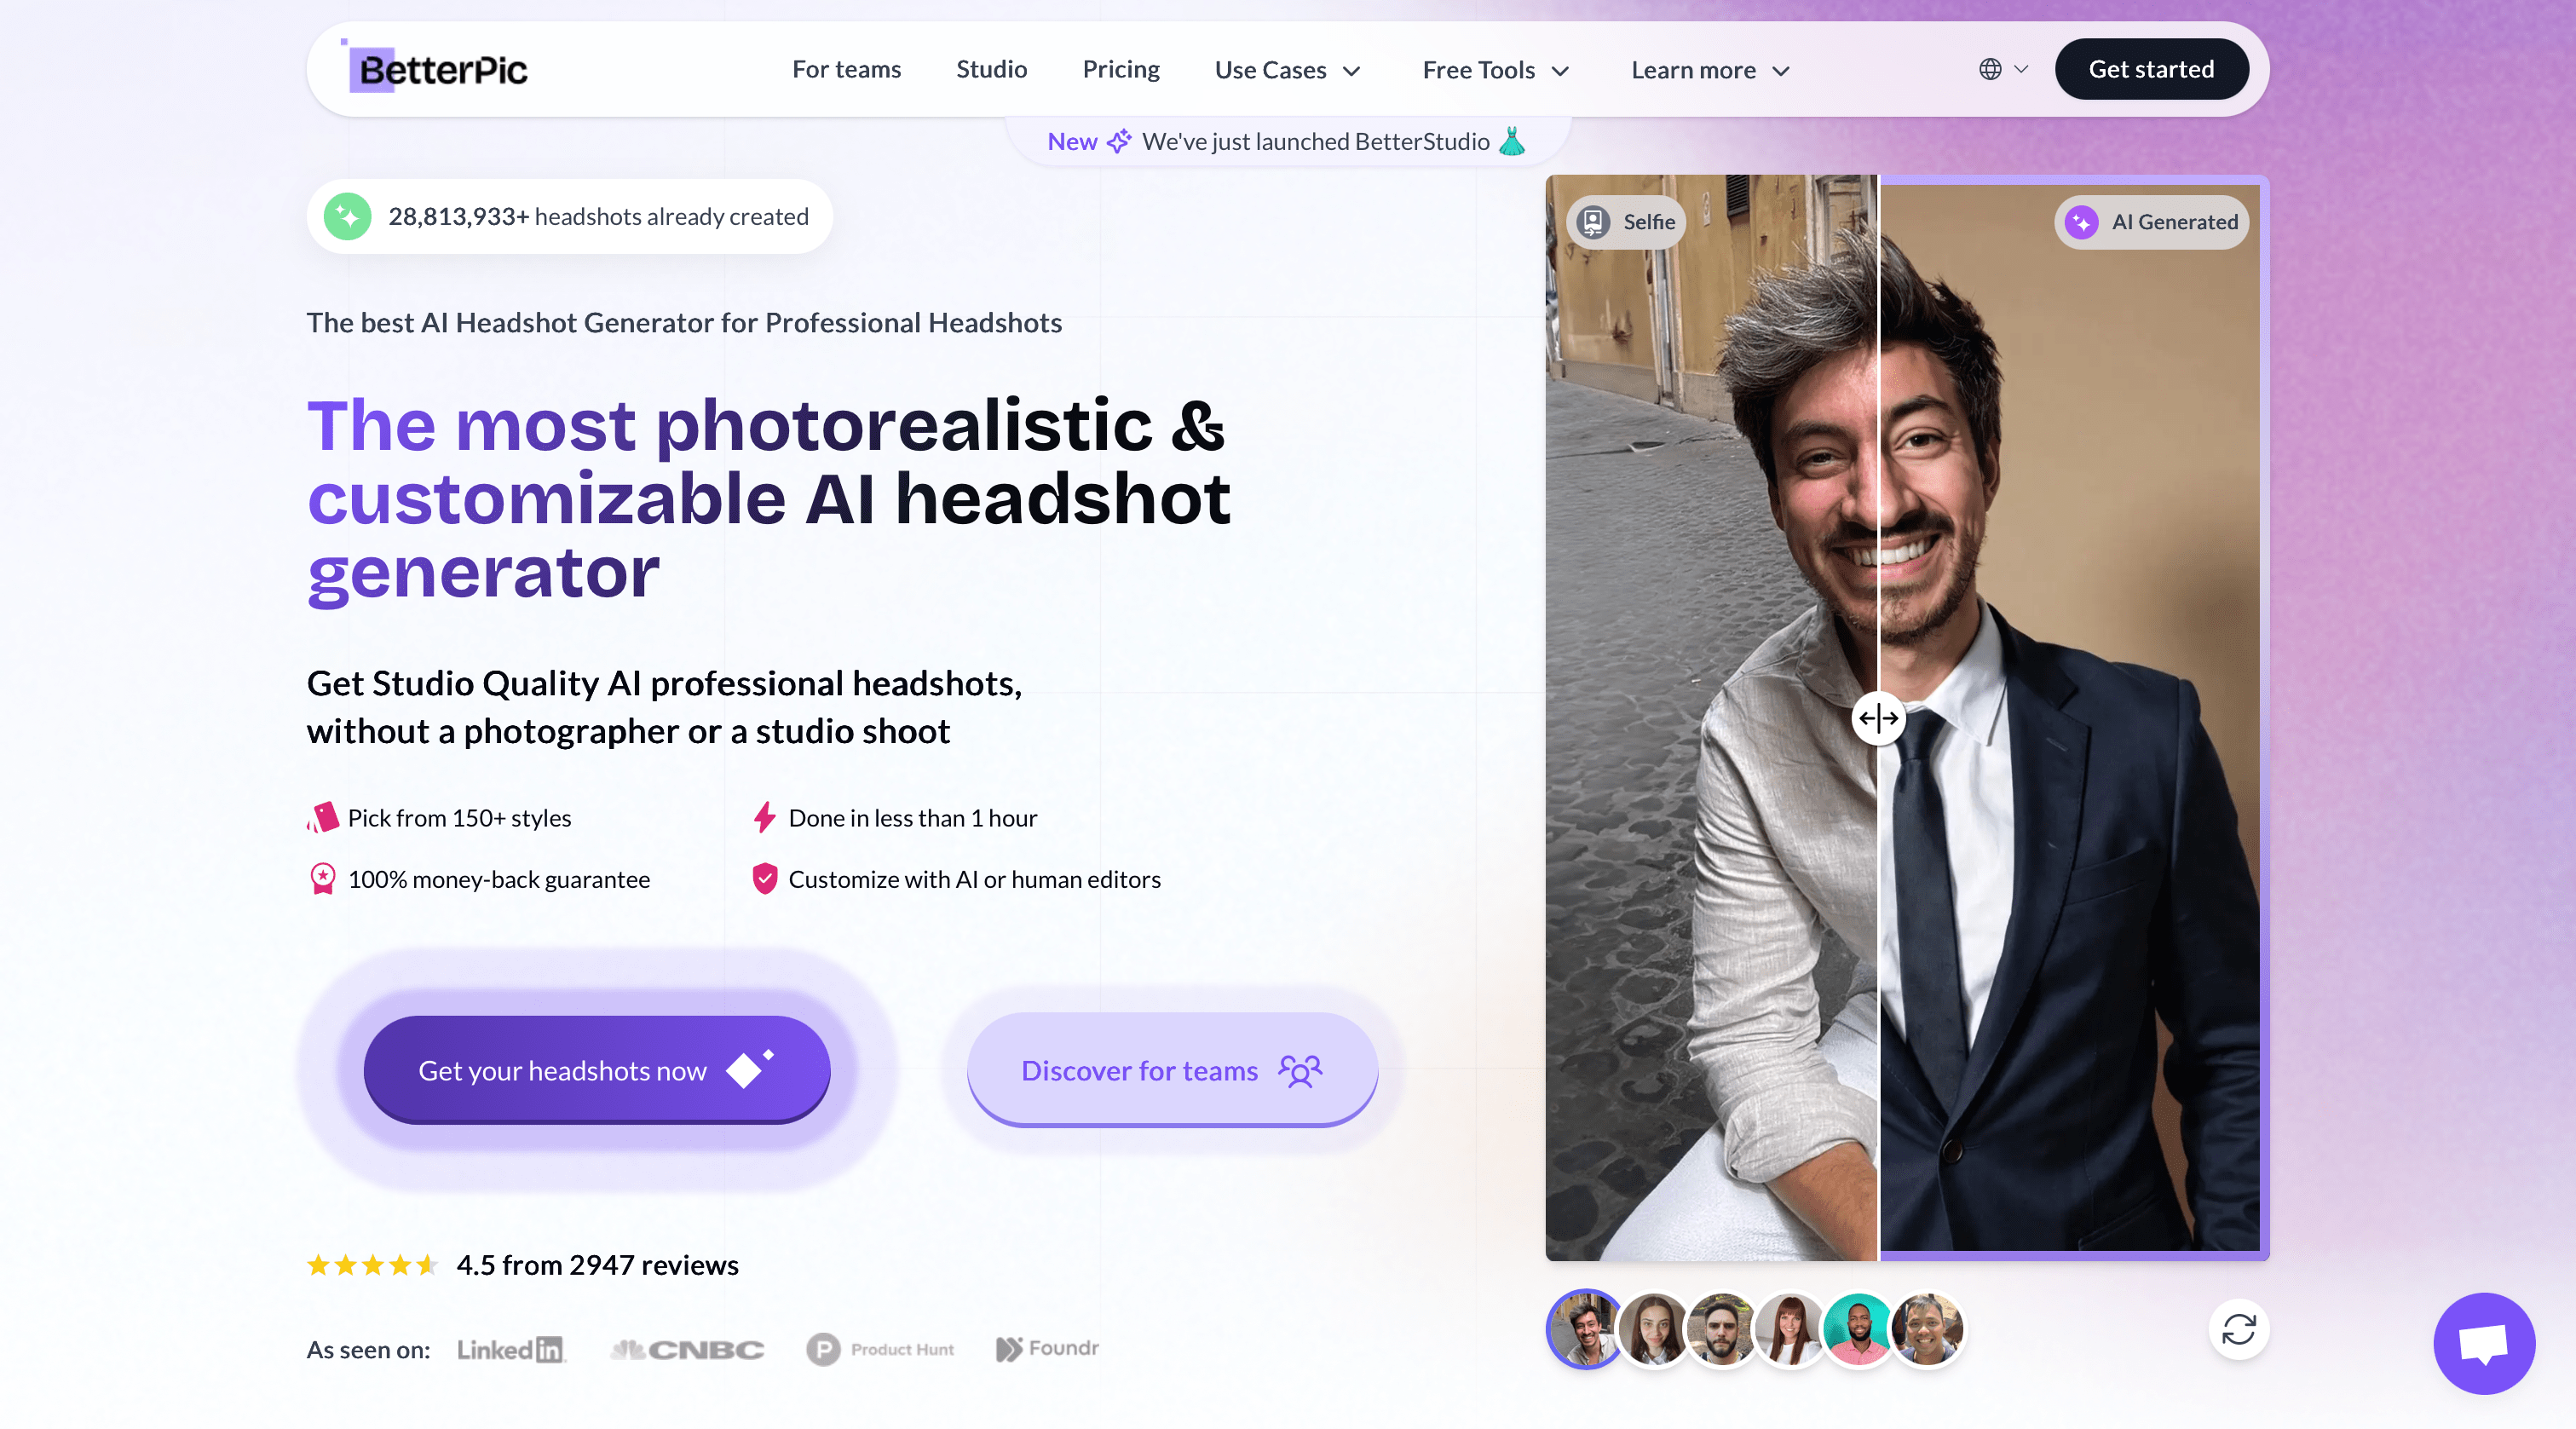Click the CNBC logo
Screen dimensions: 2576x1429
[687, 1349]
